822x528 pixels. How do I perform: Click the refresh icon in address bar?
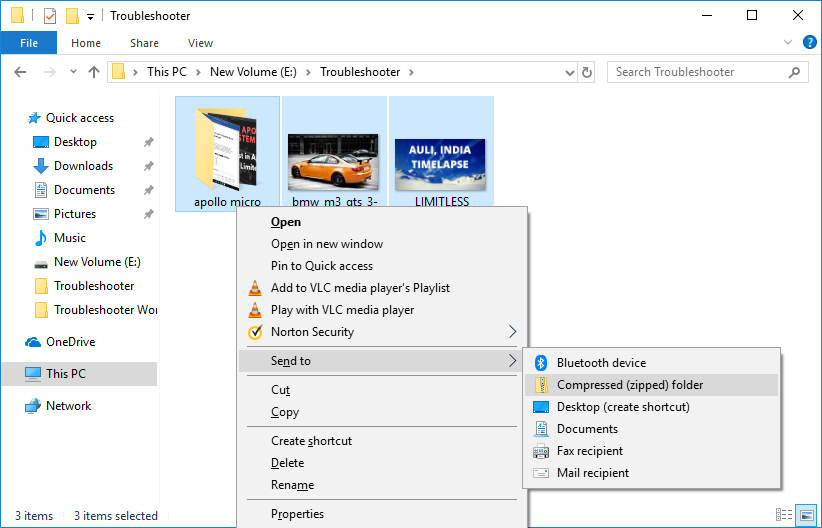587,72
